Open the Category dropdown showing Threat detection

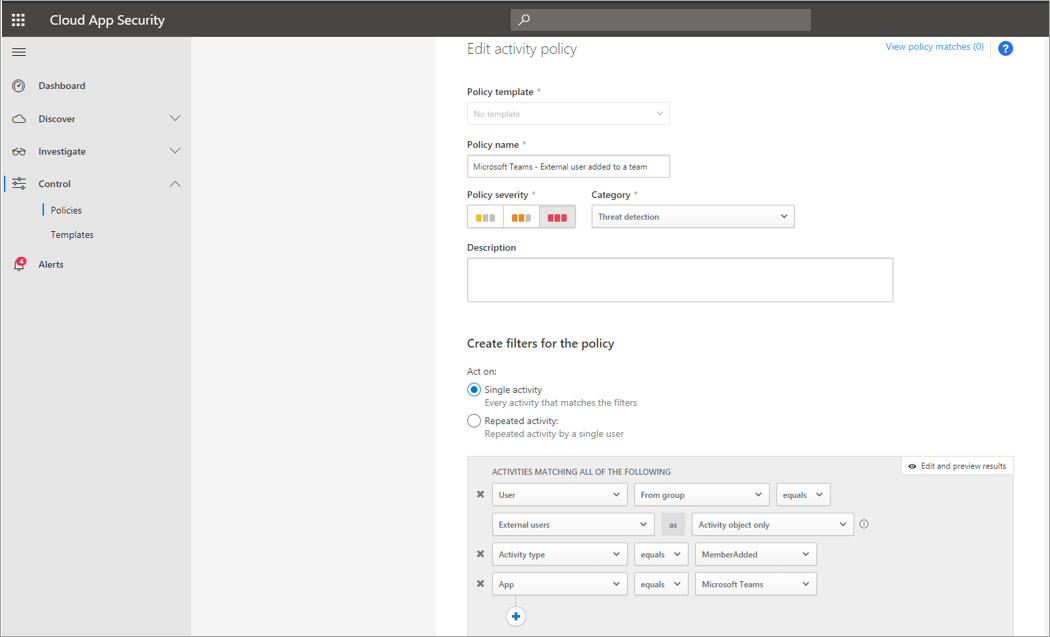(x=692, y=216)
